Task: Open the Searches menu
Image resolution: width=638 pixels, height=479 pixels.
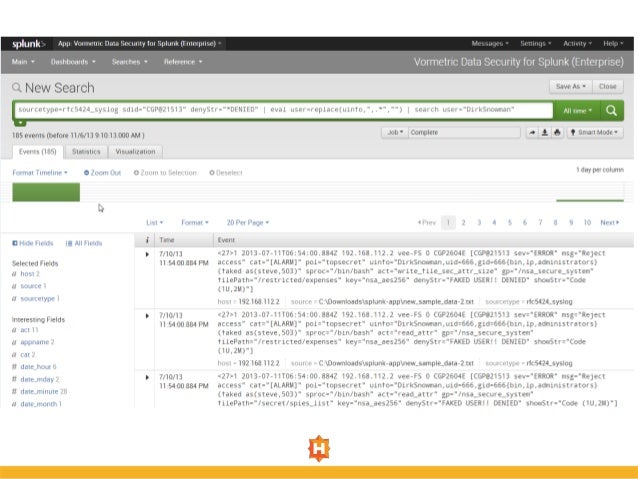Action: pos(130,62)
